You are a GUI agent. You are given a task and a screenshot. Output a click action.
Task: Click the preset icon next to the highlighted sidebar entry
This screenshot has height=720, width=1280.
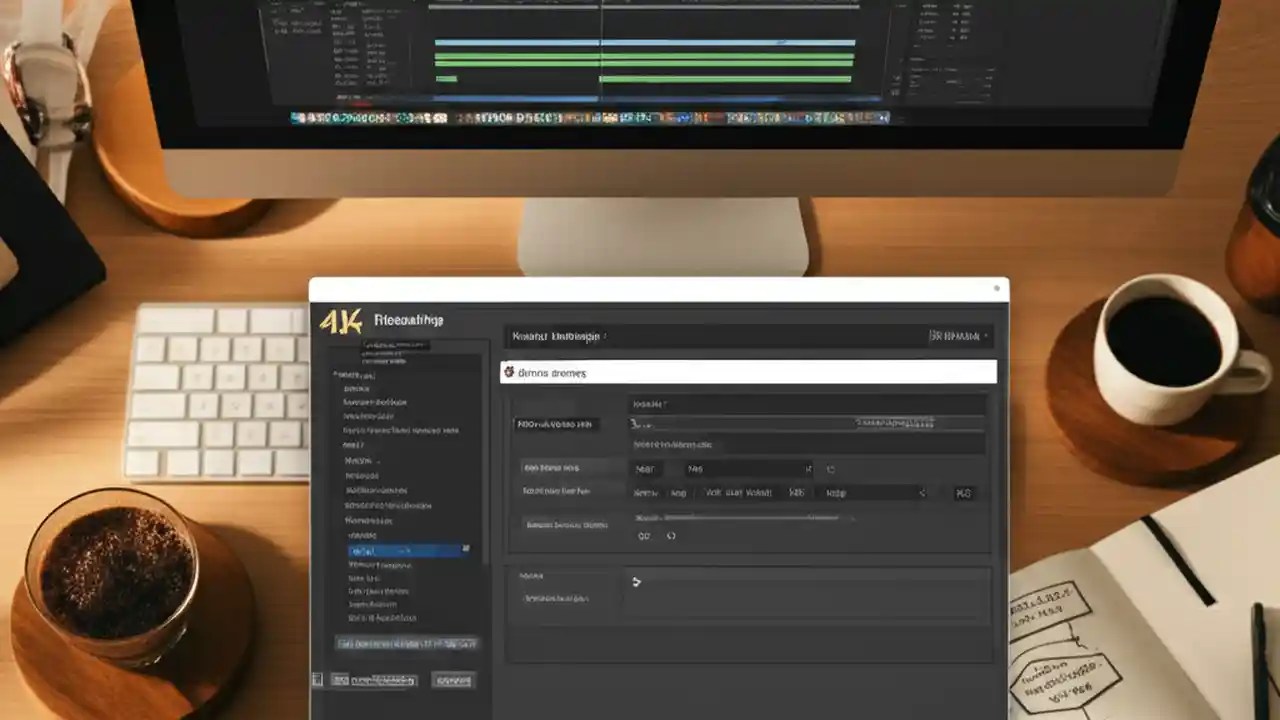click(x=465, y=549)
